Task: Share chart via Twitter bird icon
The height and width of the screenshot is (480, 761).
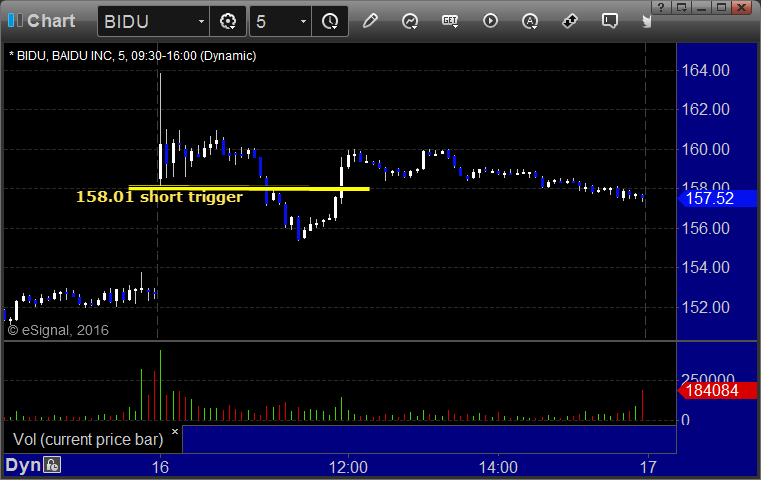Action: [646, 21]
